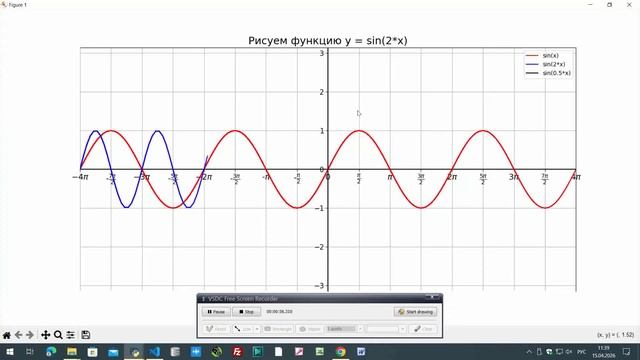
Task: Select the Pencil drawing tool in recorder
Action: (x=216, y=329)
